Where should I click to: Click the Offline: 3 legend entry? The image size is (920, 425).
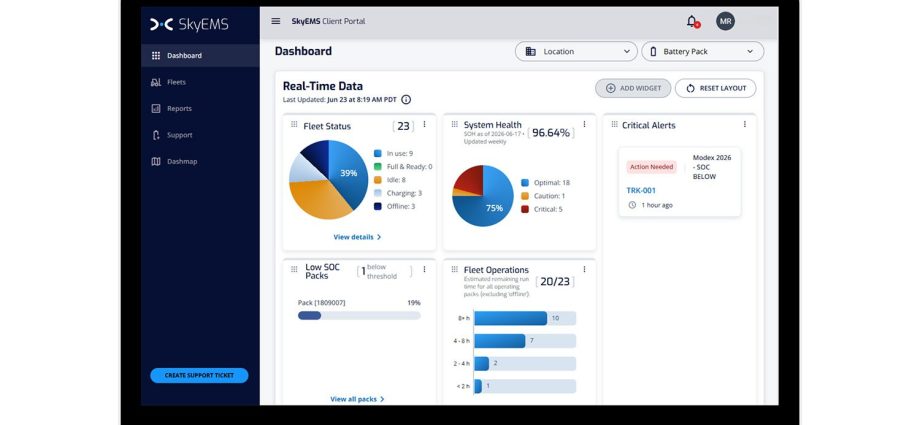394,206
